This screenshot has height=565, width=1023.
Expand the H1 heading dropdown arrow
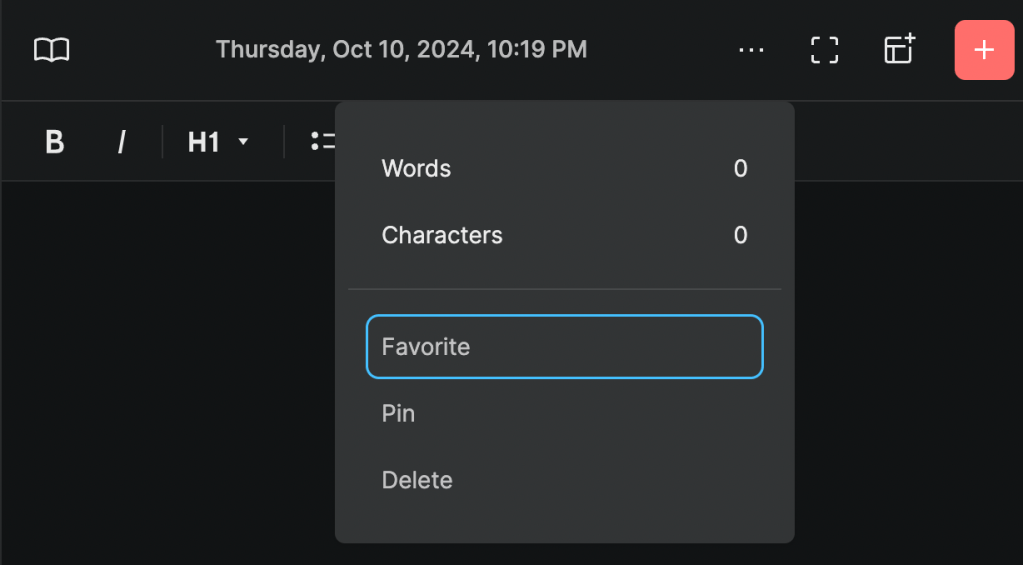coord(243,142)
